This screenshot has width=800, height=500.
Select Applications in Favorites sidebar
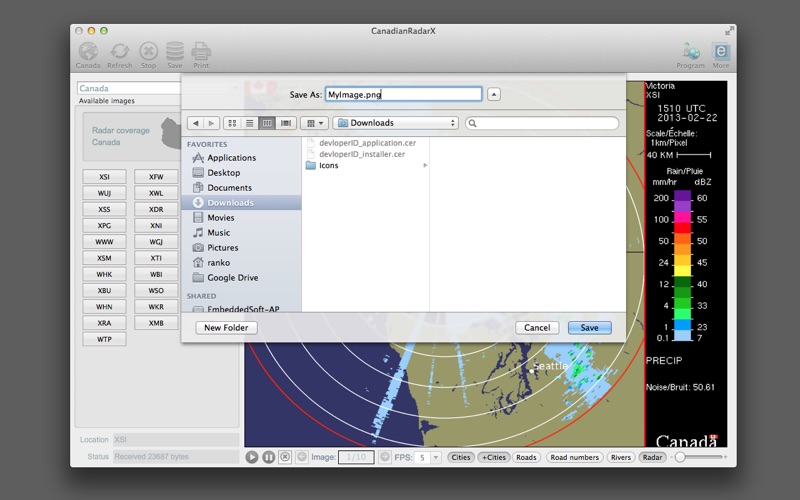[241, 158]
